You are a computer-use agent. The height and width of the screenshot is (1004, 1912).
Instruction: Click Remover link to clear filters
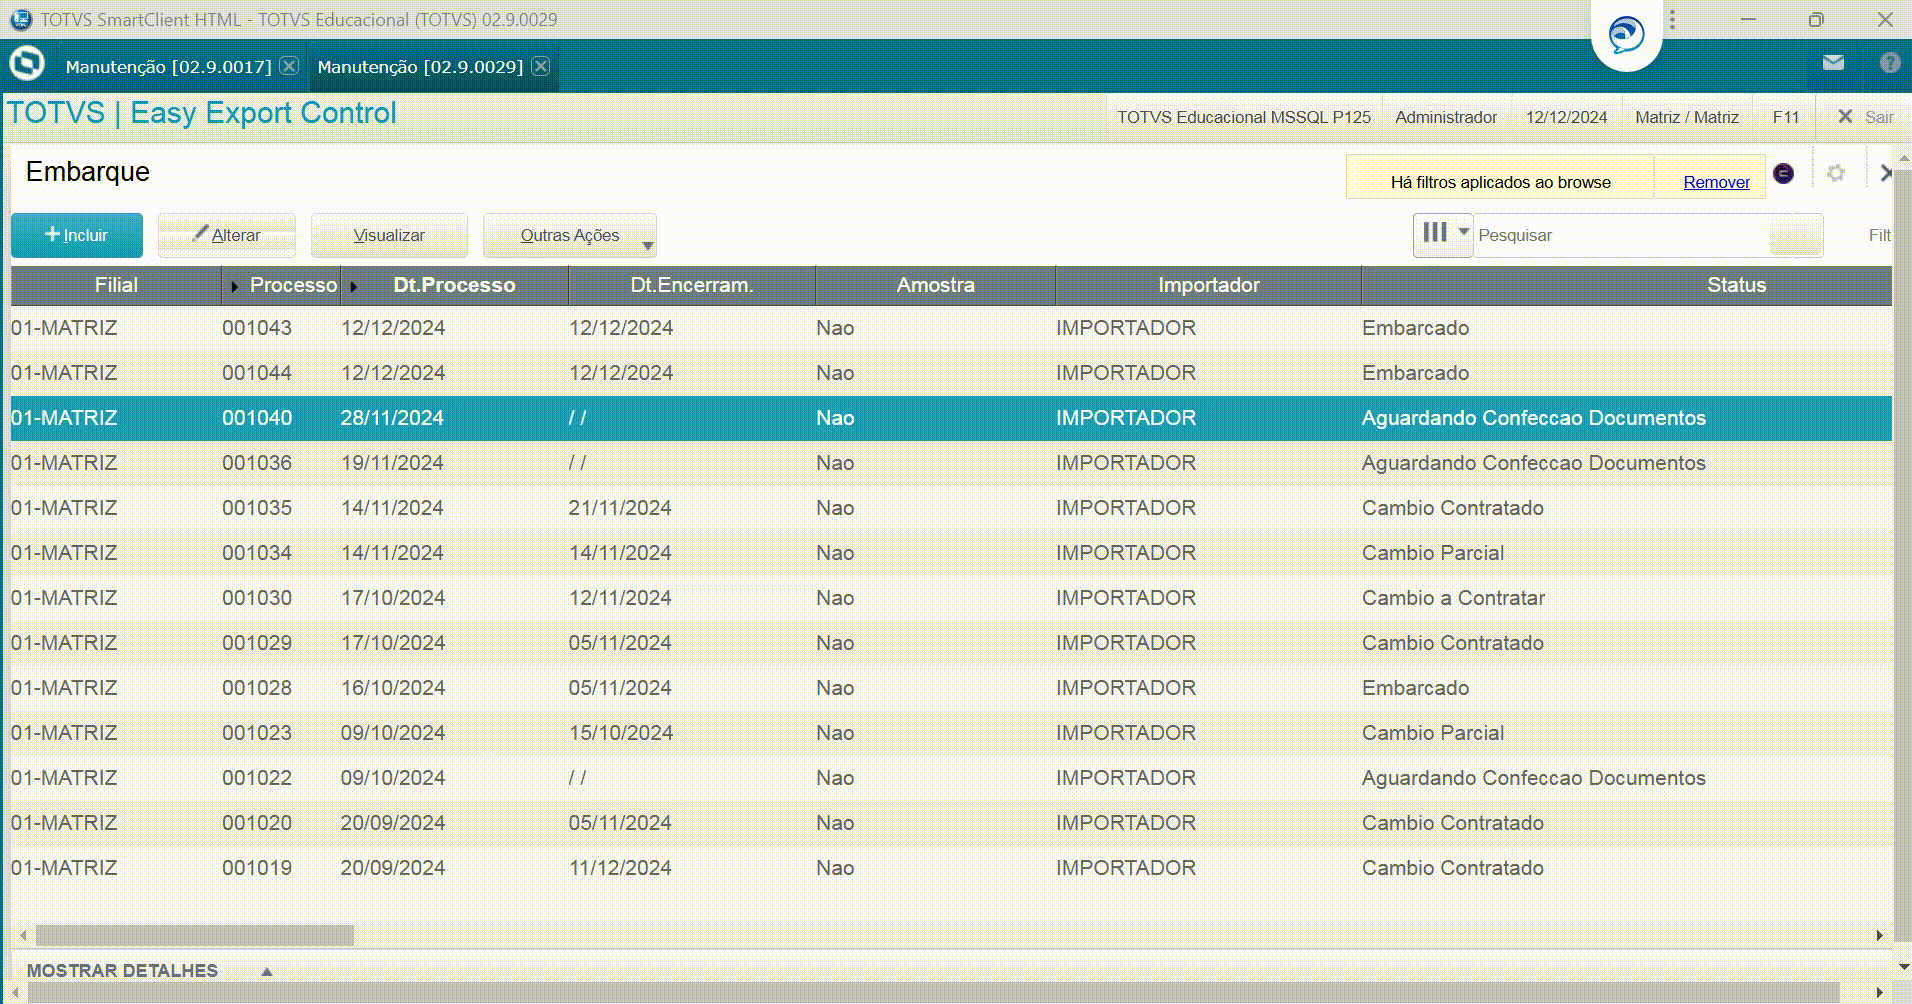click(x=1716, y=182)
